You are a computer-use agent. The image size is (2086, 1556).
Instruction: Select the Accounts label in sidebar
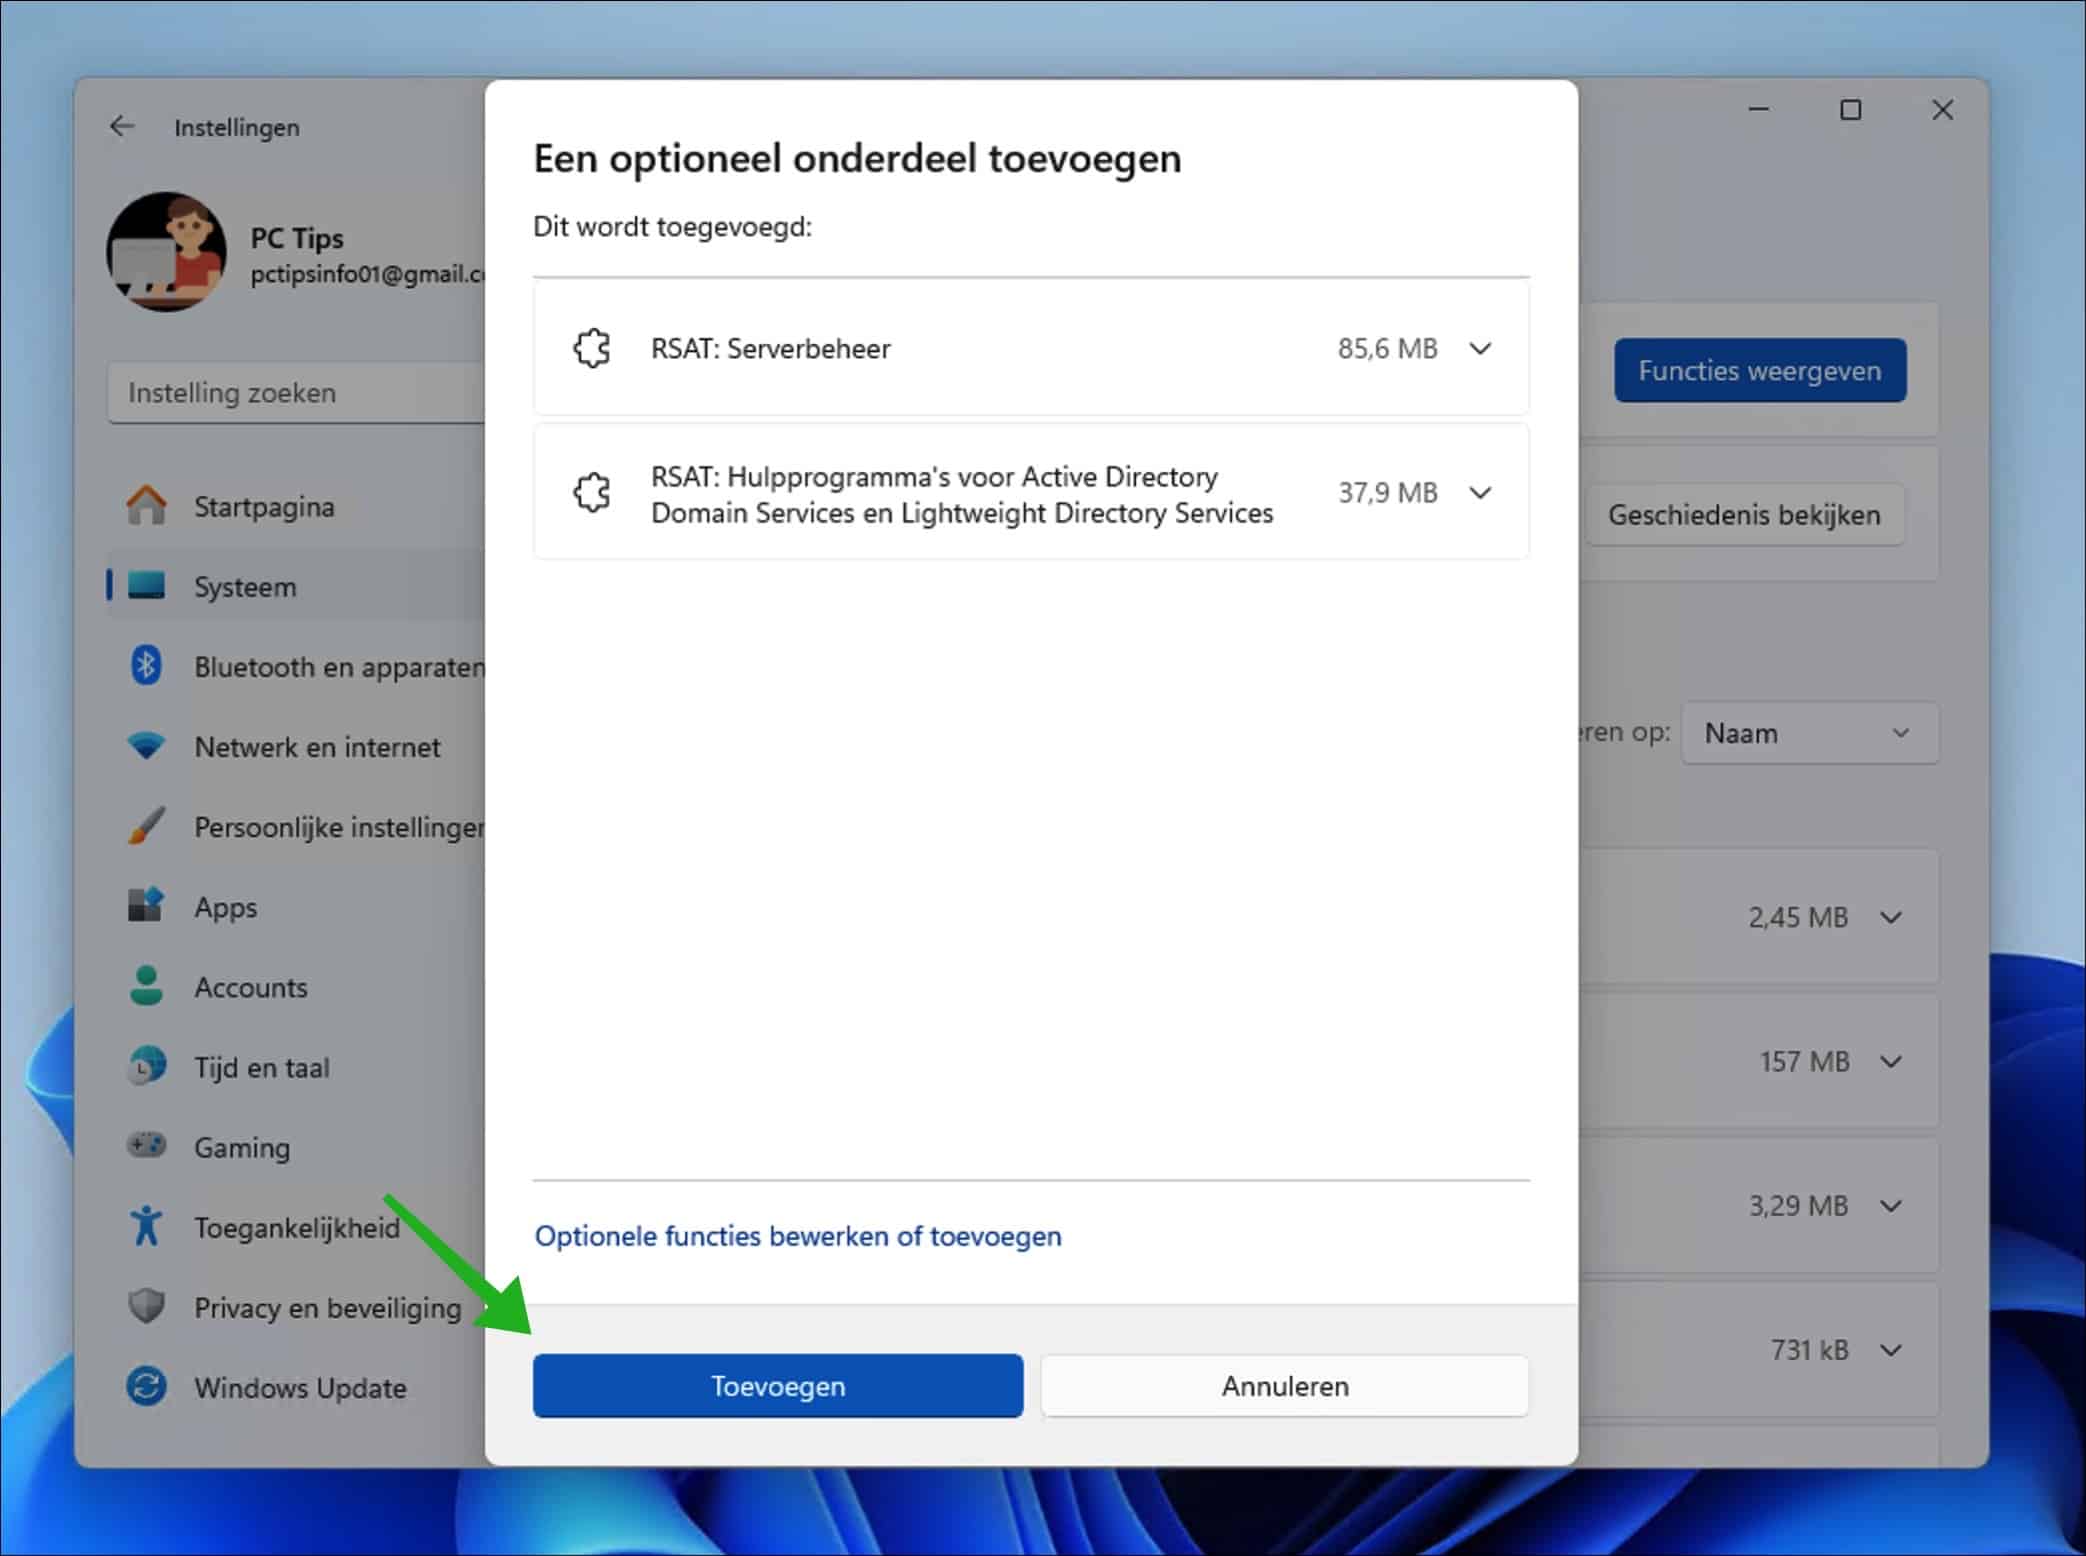pos(251,987)
